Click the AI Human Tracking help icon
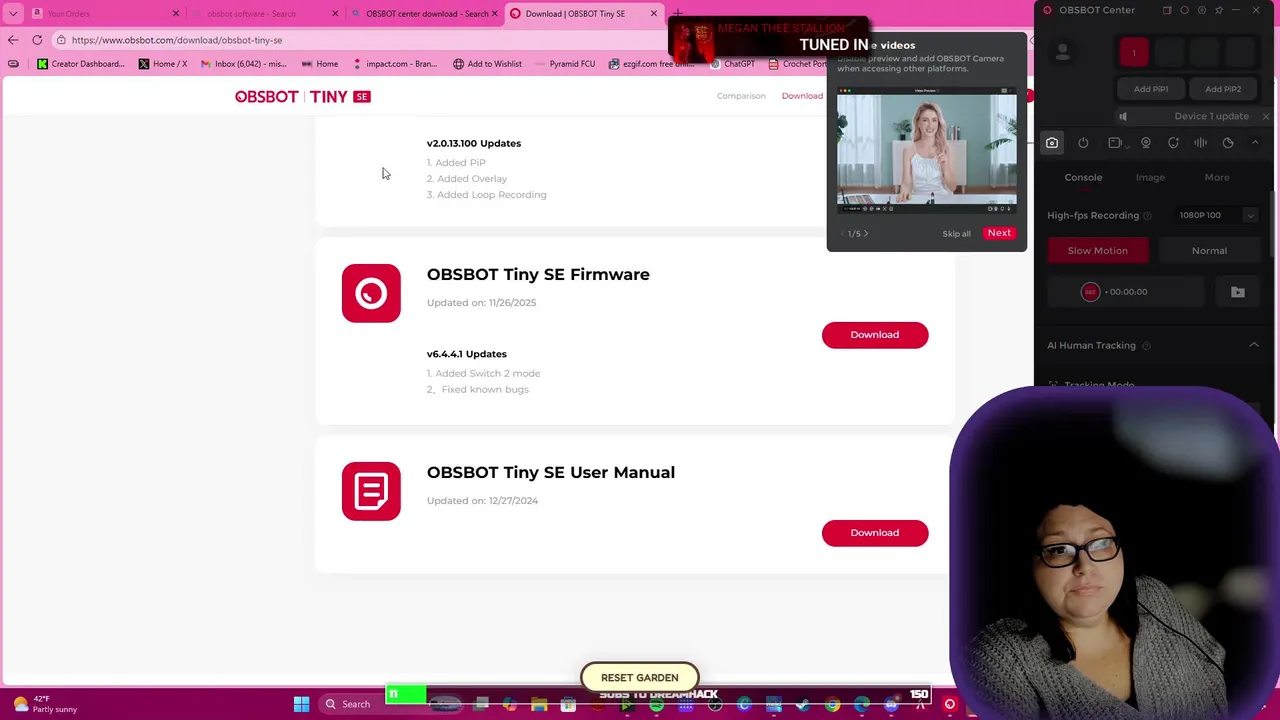Viewport: 1280px width, 720px height. pyautogui.click(x=1146, y=346)
